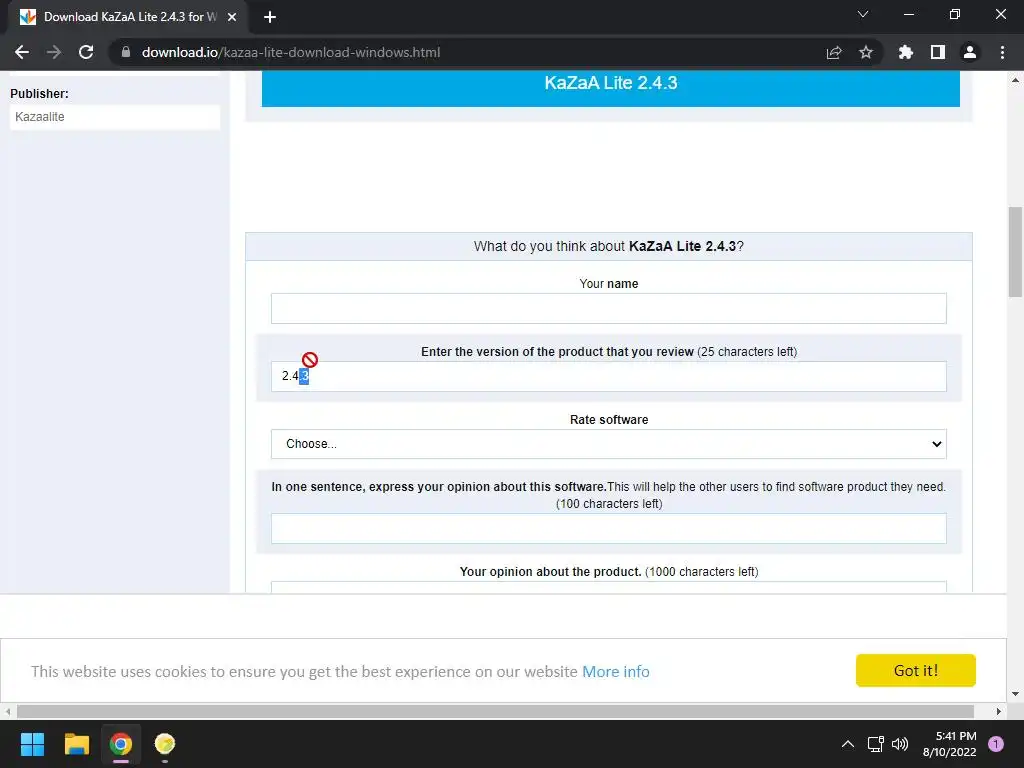Open a new browser tab
This screenshot has height=768, width=1024.
(270, 17)
